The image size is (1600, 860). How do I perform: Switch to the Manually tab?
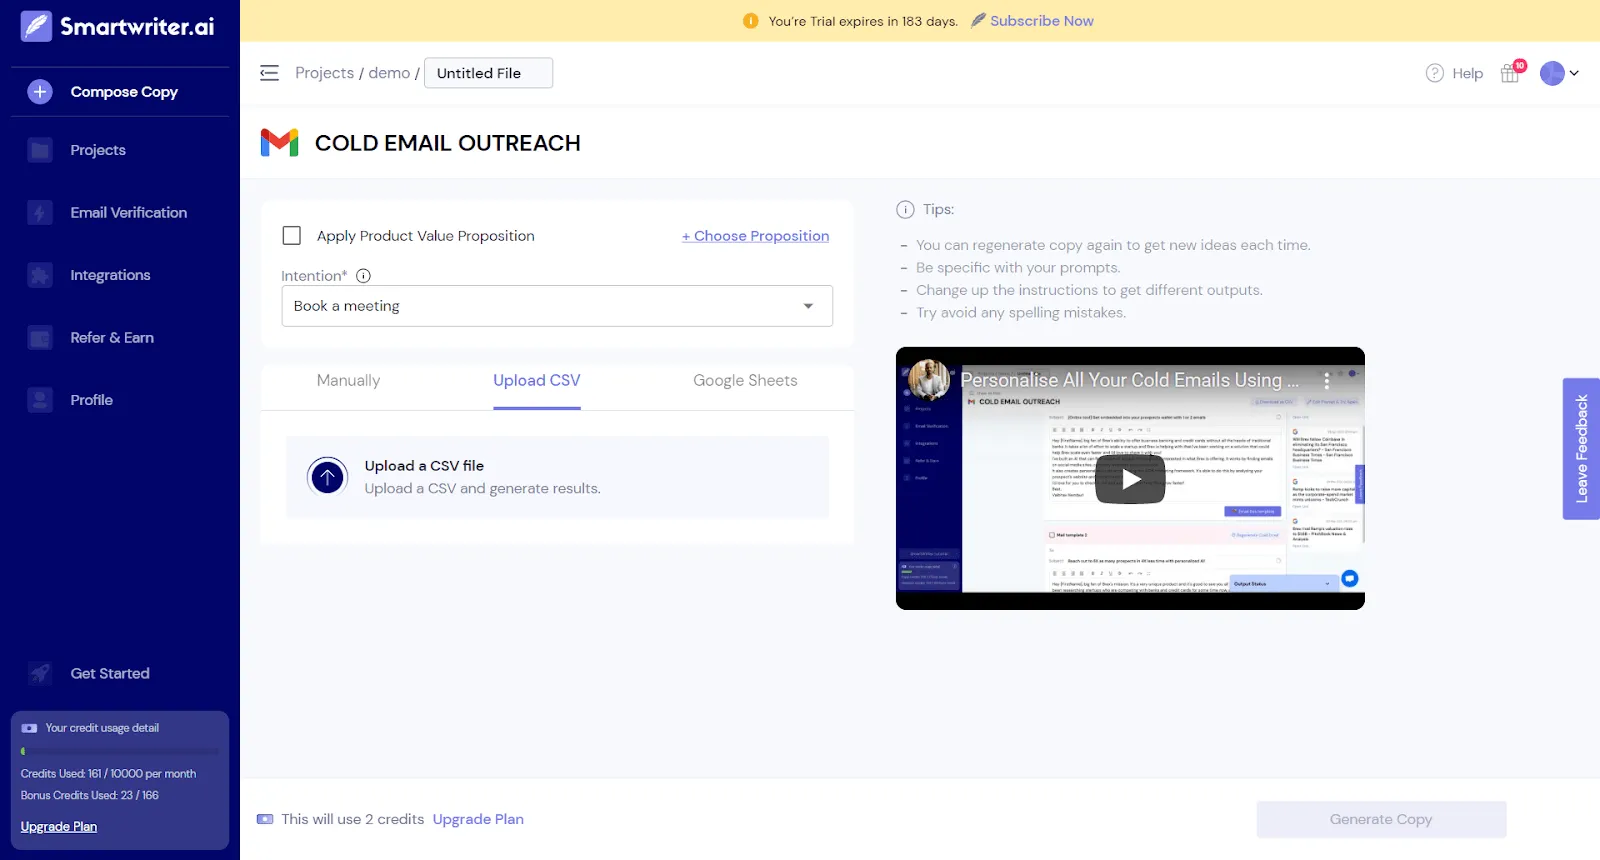[348, 381]
